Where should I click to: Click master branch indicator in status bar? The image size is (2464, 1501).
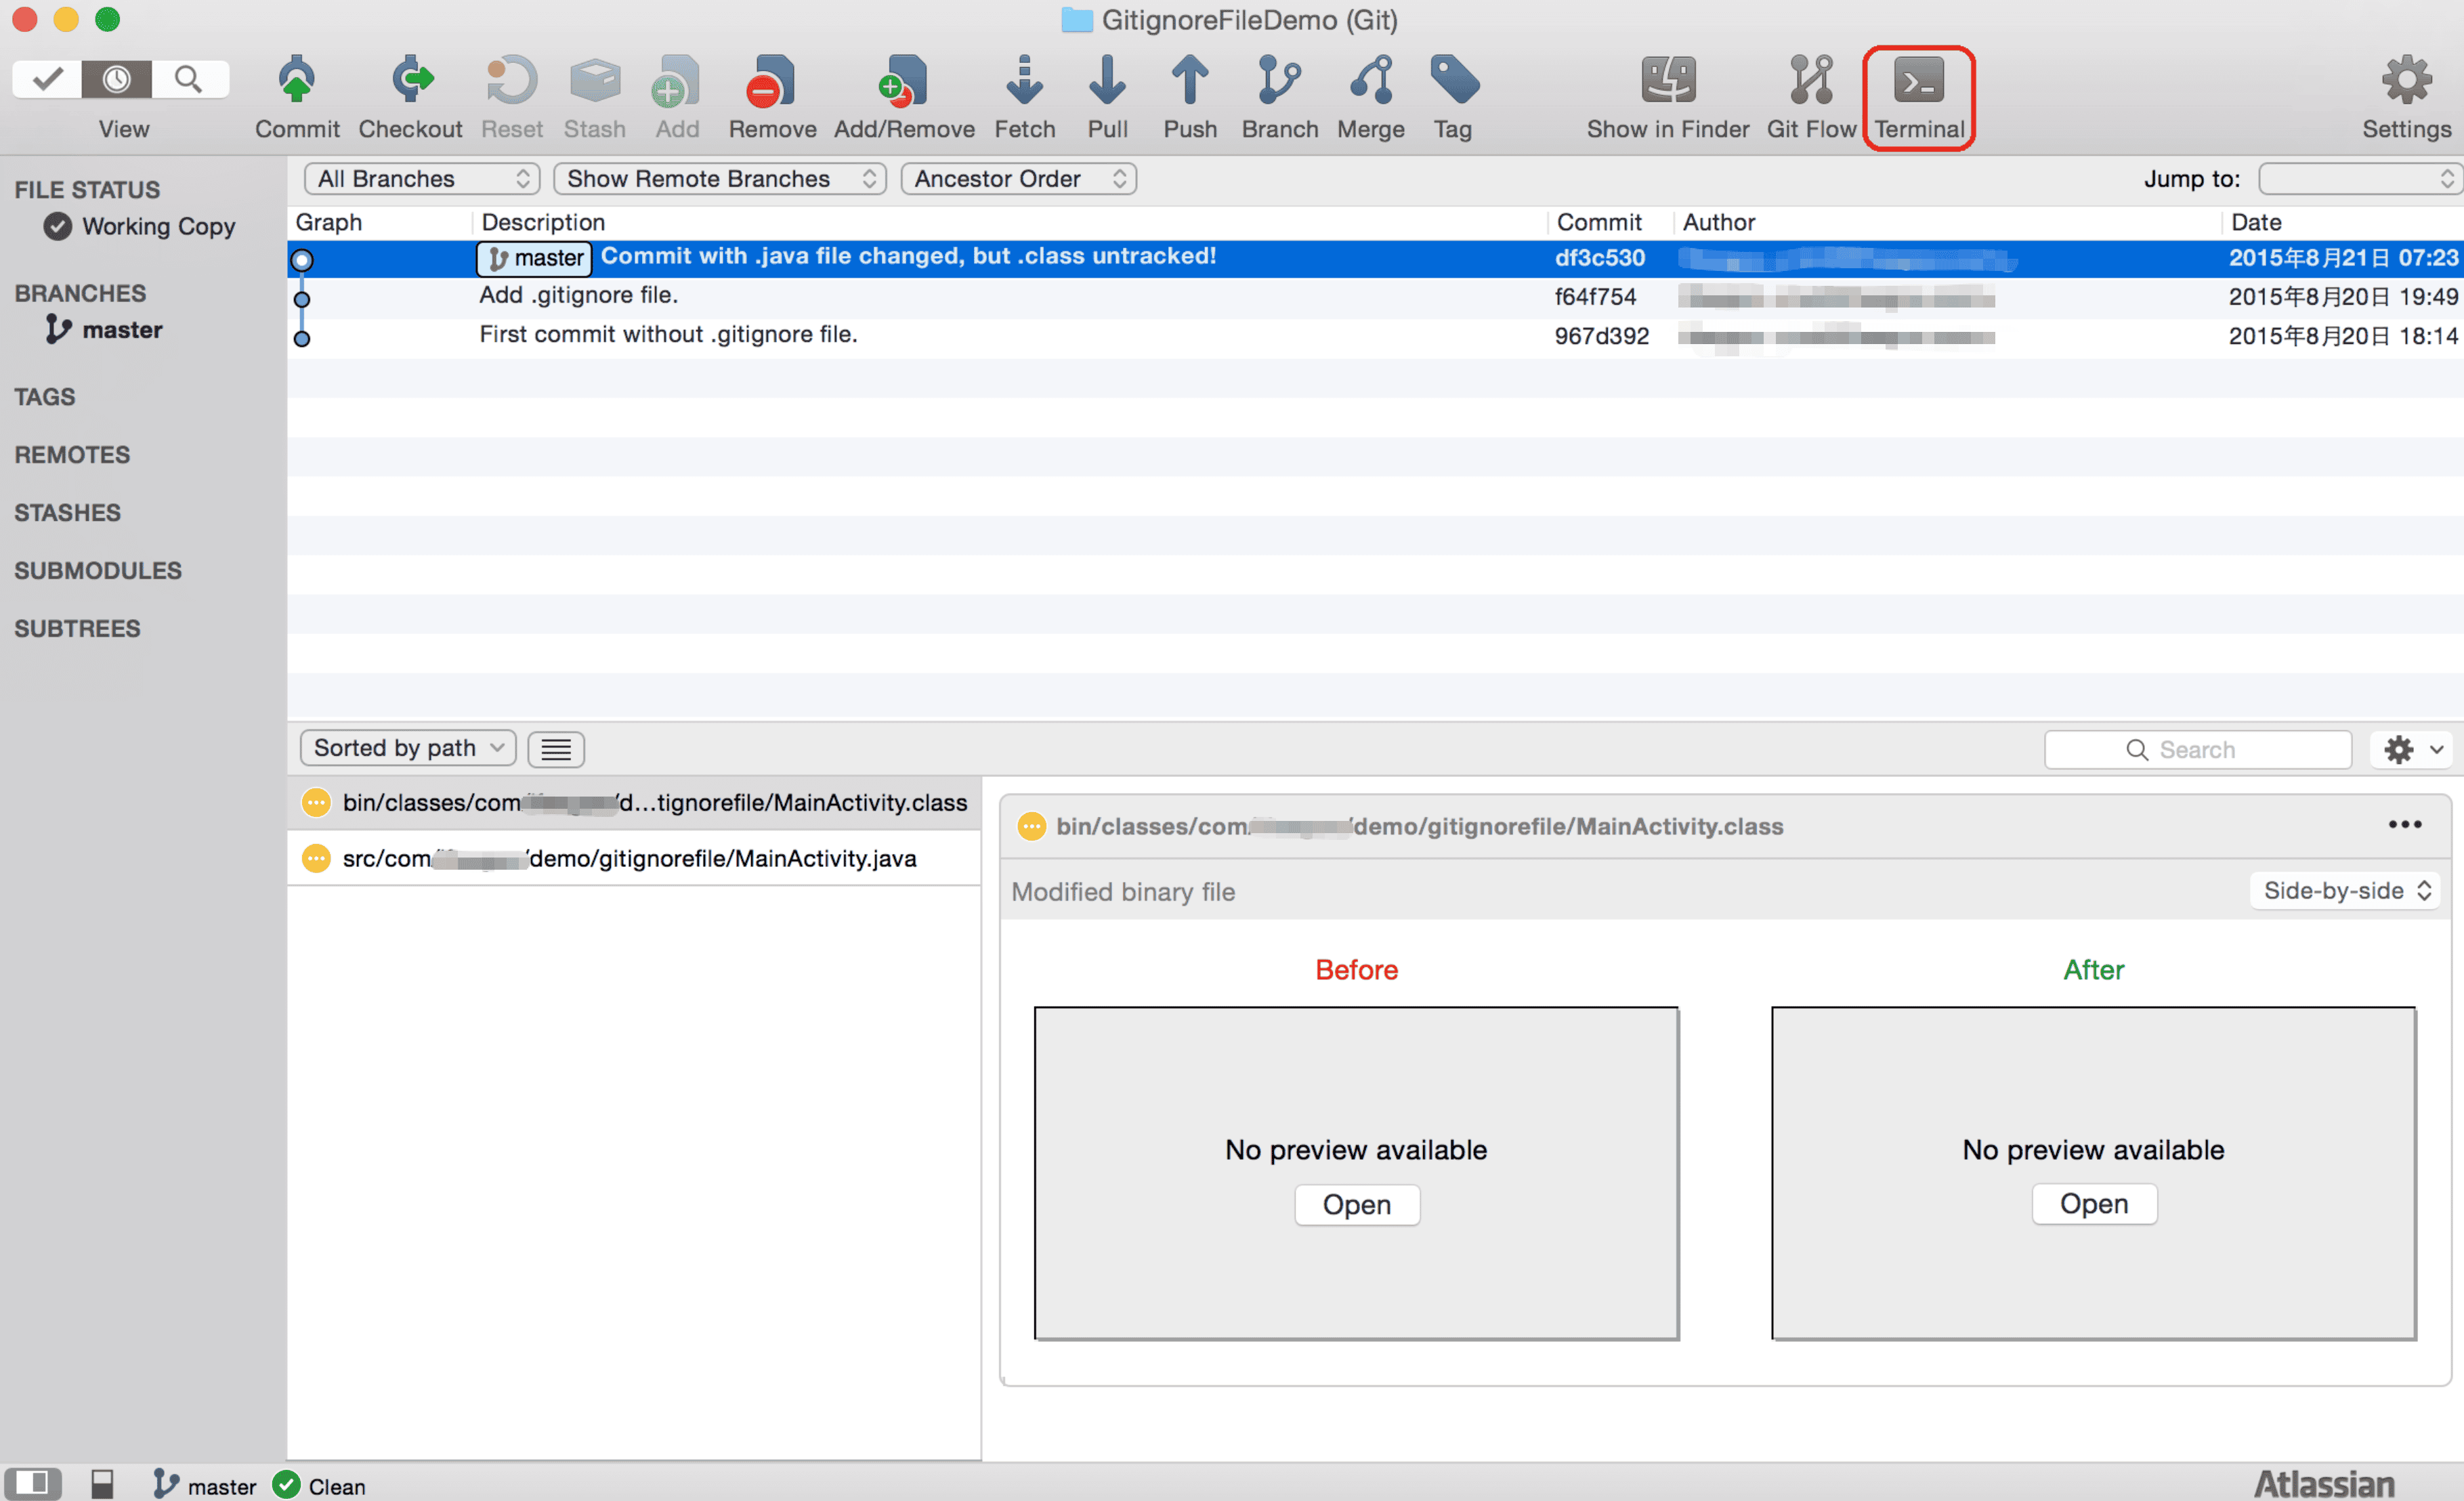[x=205, y=1485]
